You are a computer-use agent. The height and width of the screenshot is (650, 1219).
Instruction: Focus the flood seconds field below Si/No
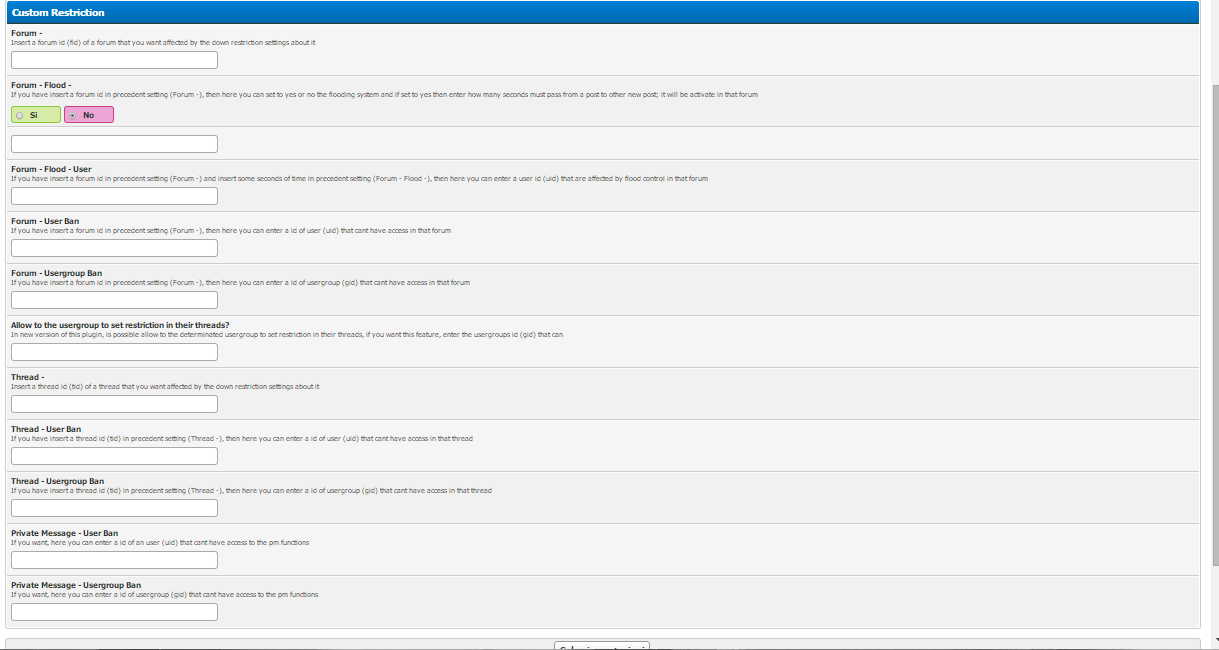(x=114, y=144)
